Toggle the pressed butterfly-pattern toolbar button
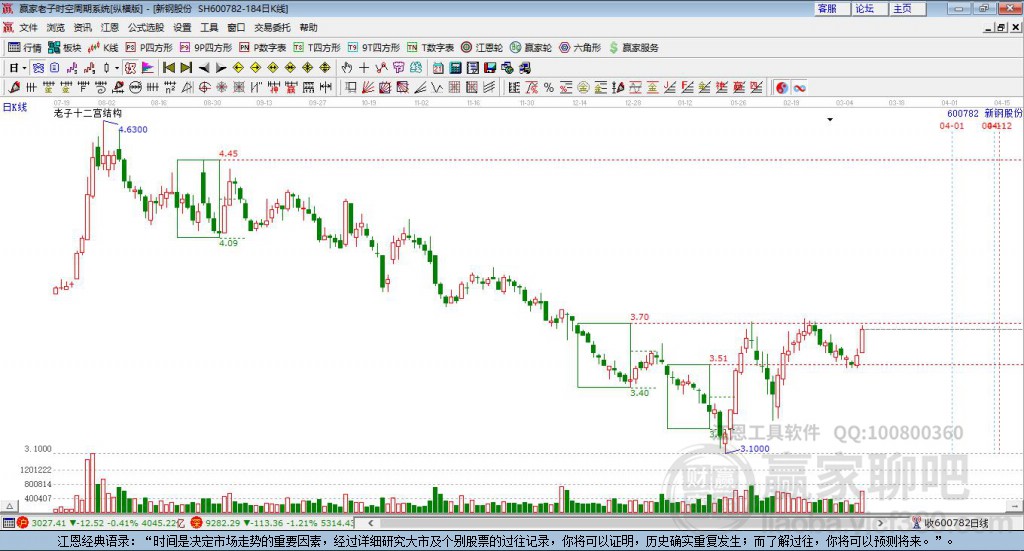 [x=130, y=68]
